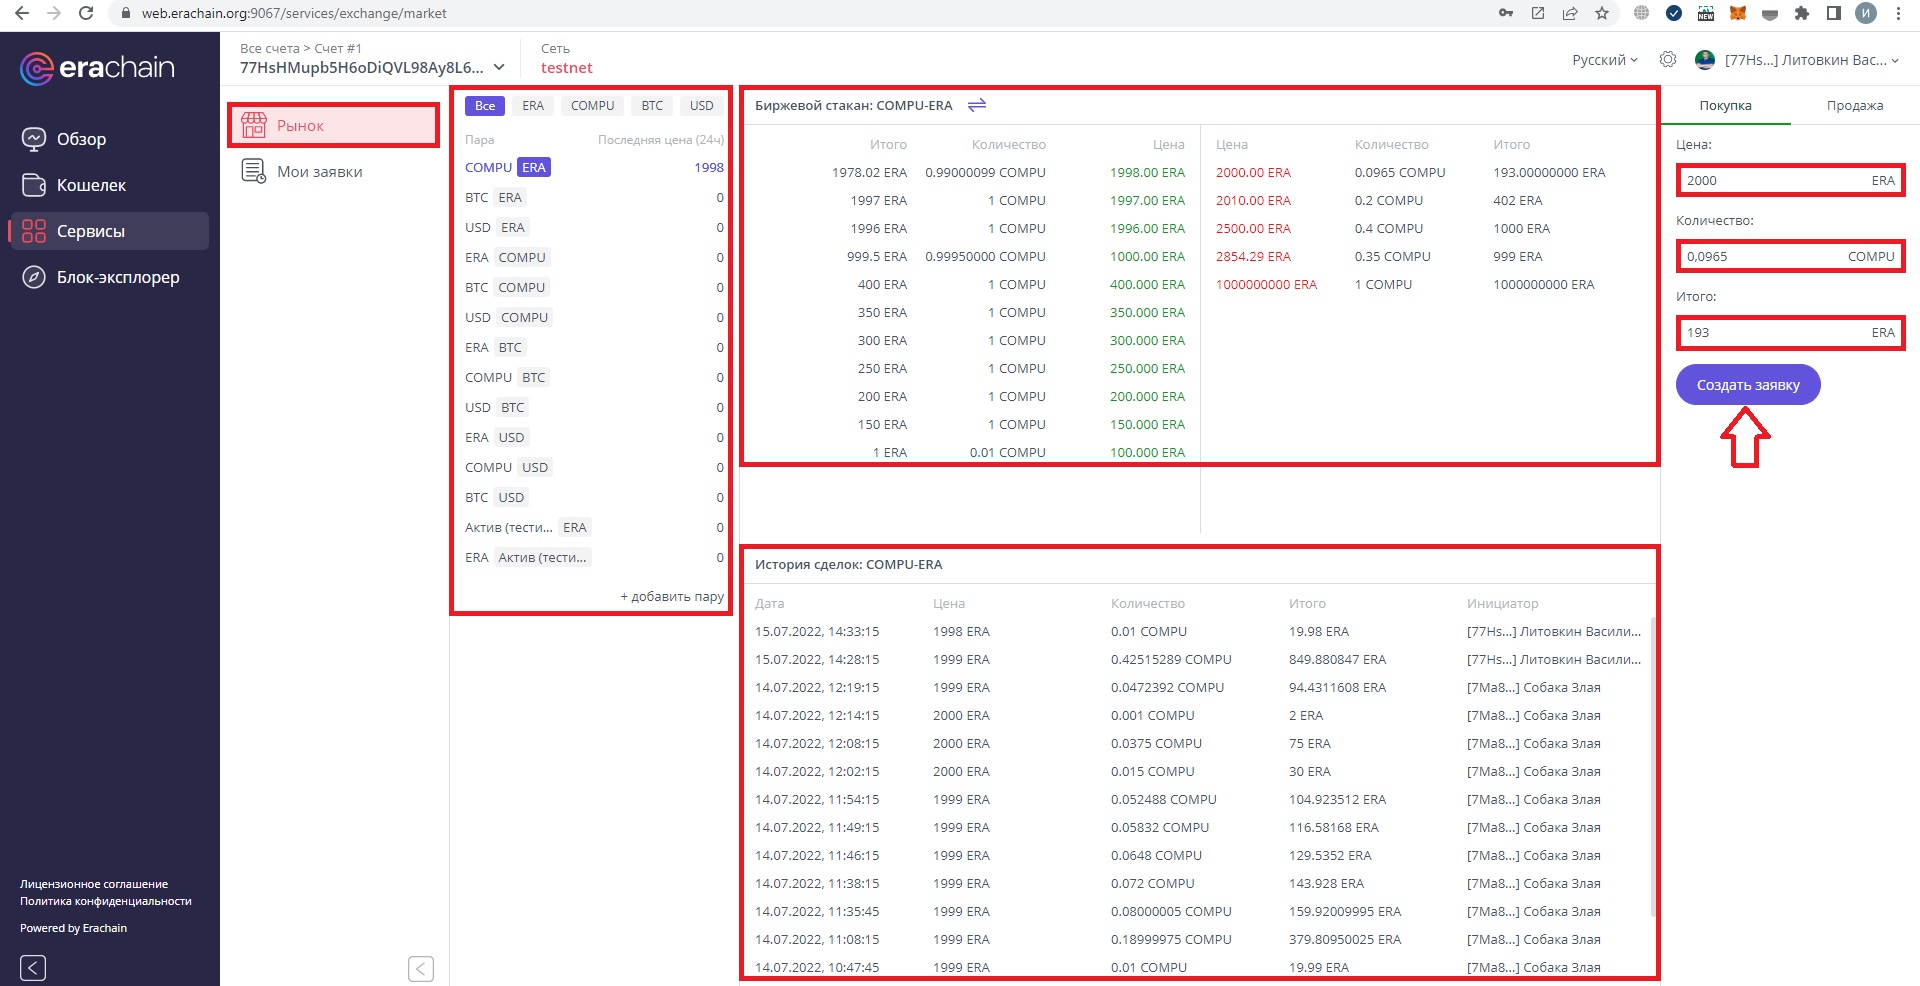Filter pairs by BTC
The height and width of the screenshot is (986, 1920).
[652, 106]
